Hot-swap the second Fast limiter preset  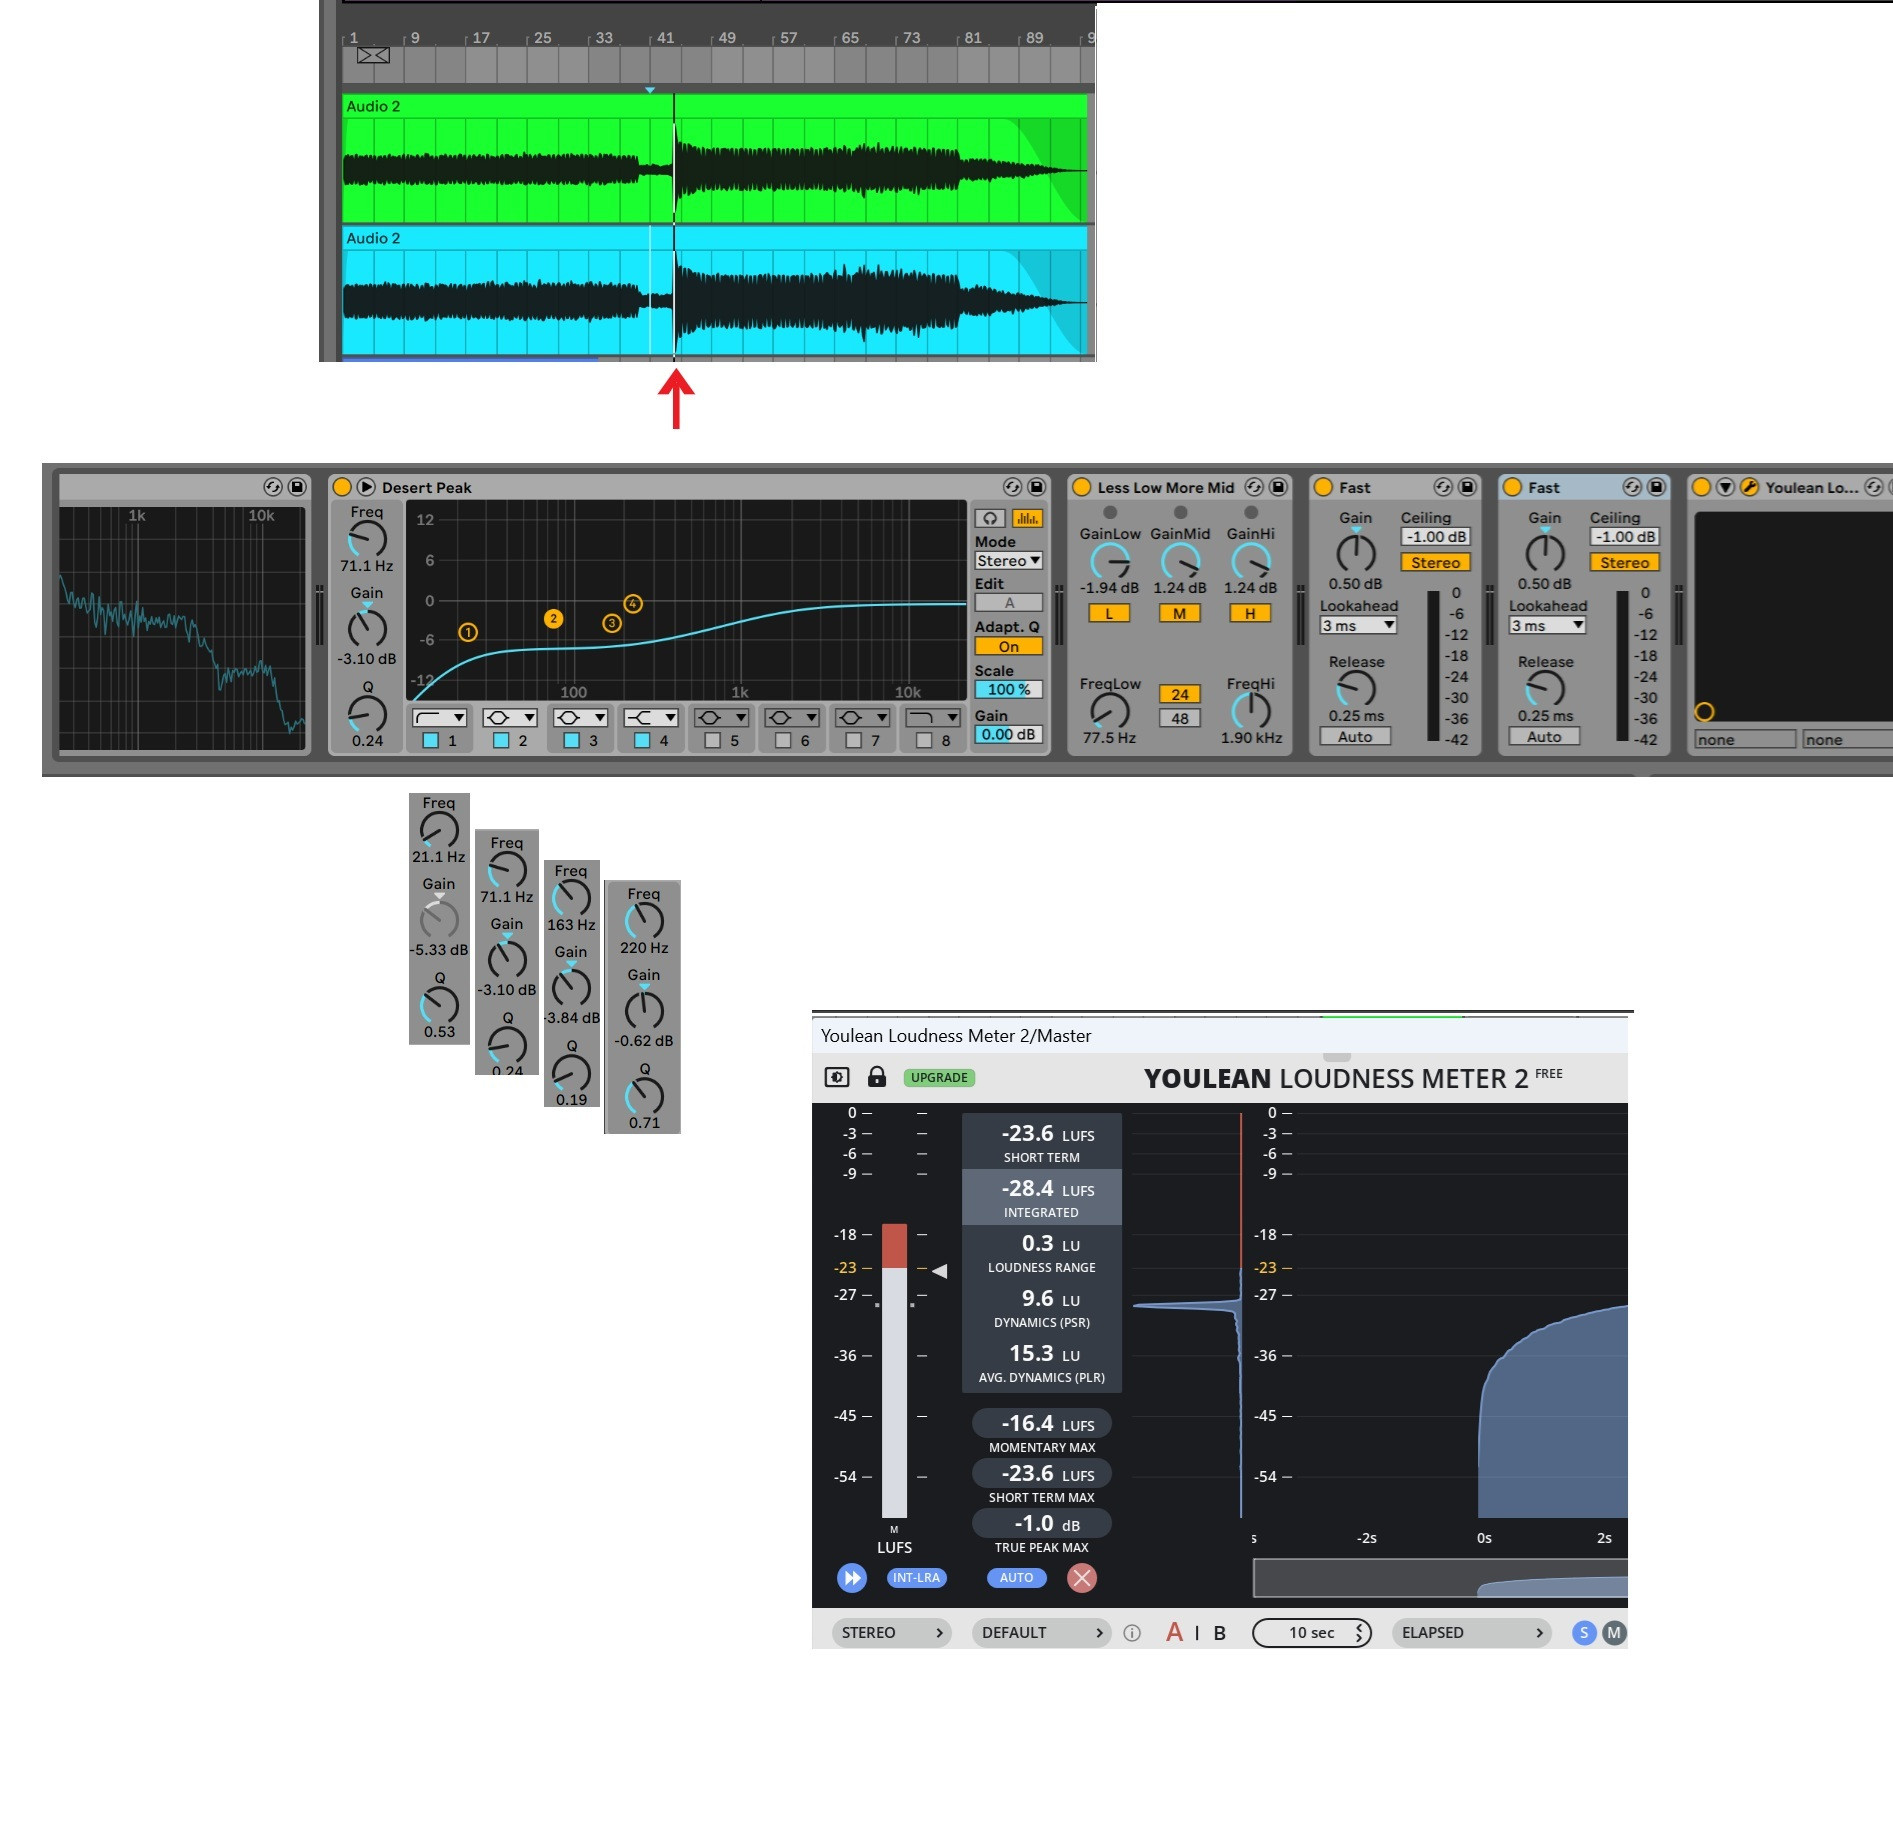point(1631,487)
